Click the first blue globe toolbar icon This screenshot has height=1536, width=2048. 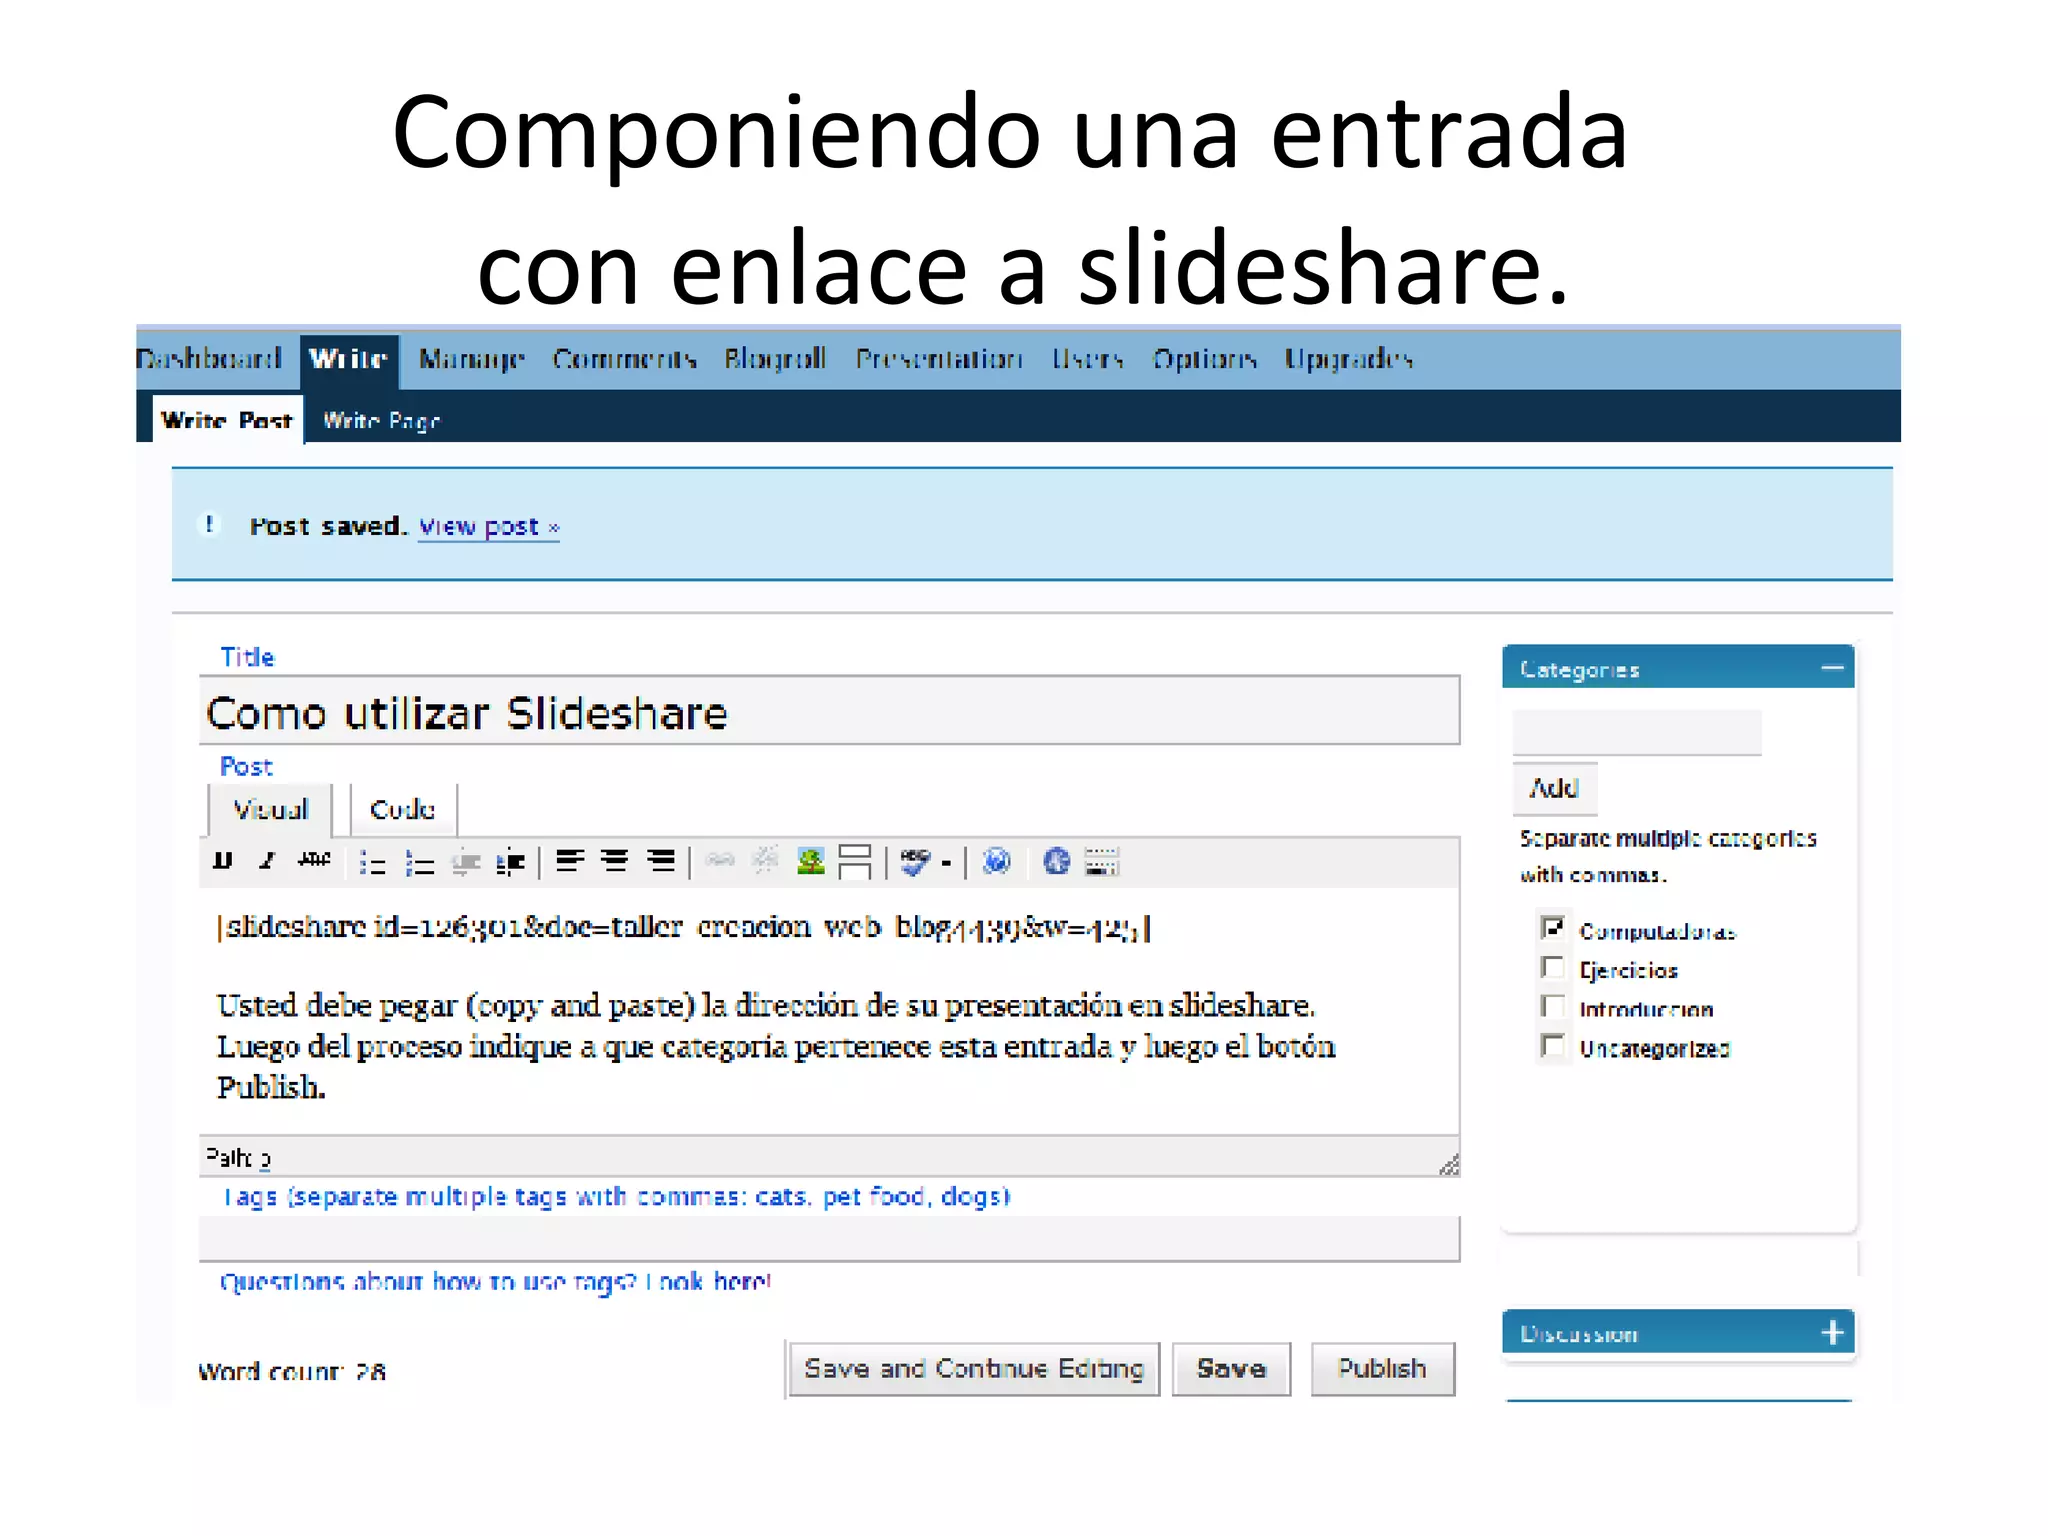point(996,861)
